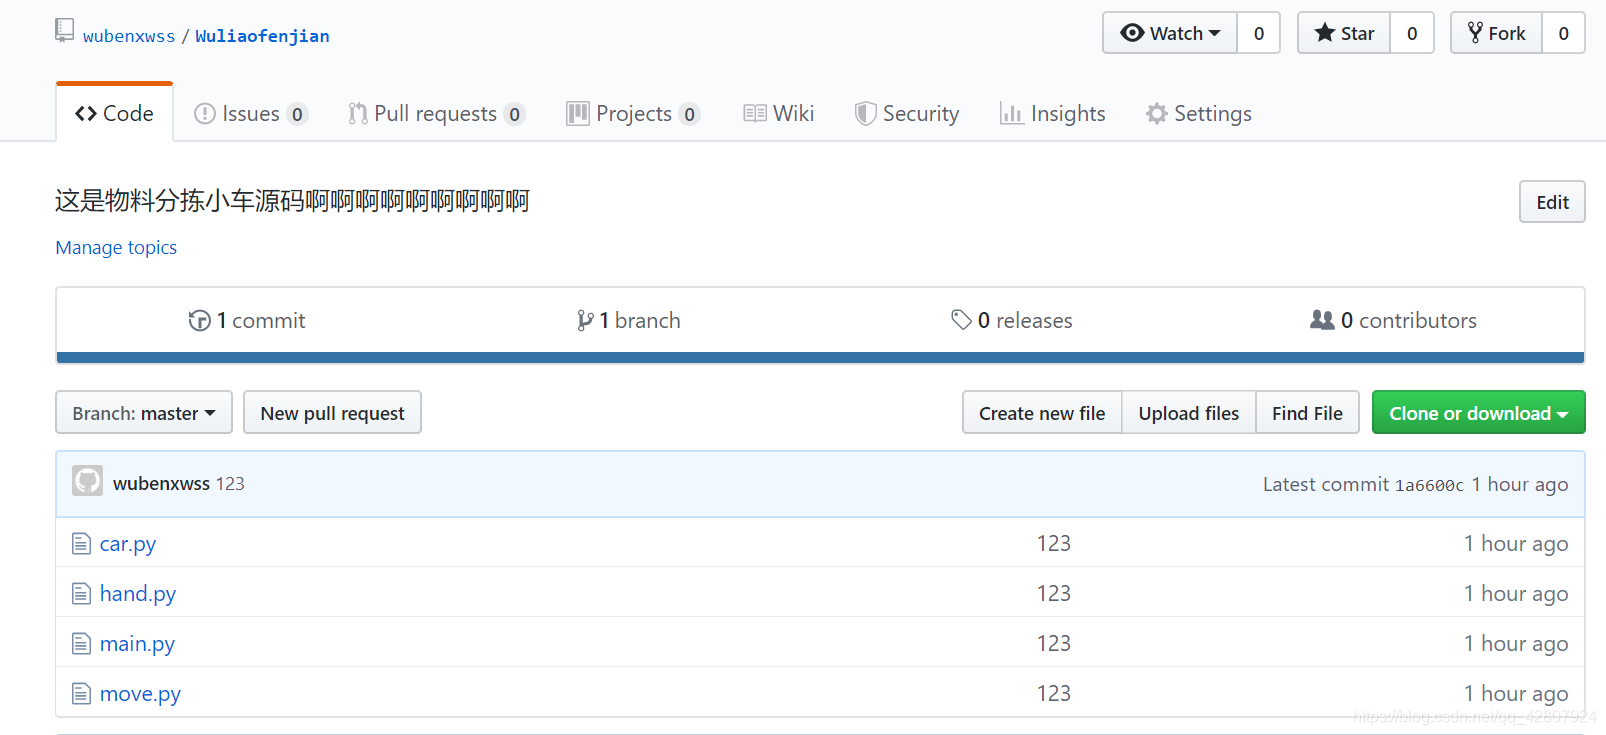Image resolution: width=1606 pixels, height=735 pixels.
Task: Open repository Settings tab
Action: (1199, 114)
